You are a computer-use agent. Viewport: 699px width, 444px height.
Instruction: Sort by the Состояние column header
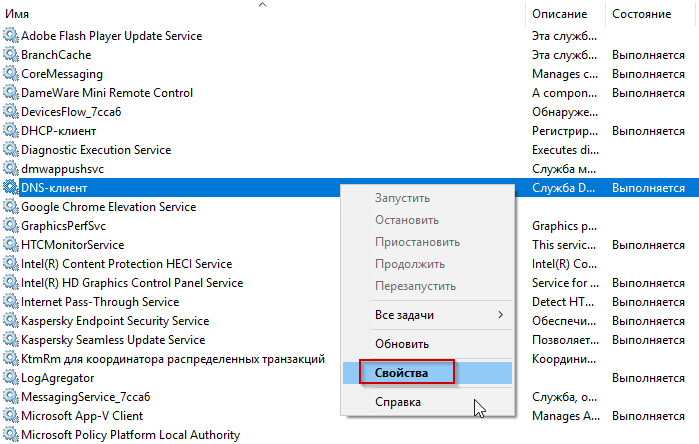642,14
